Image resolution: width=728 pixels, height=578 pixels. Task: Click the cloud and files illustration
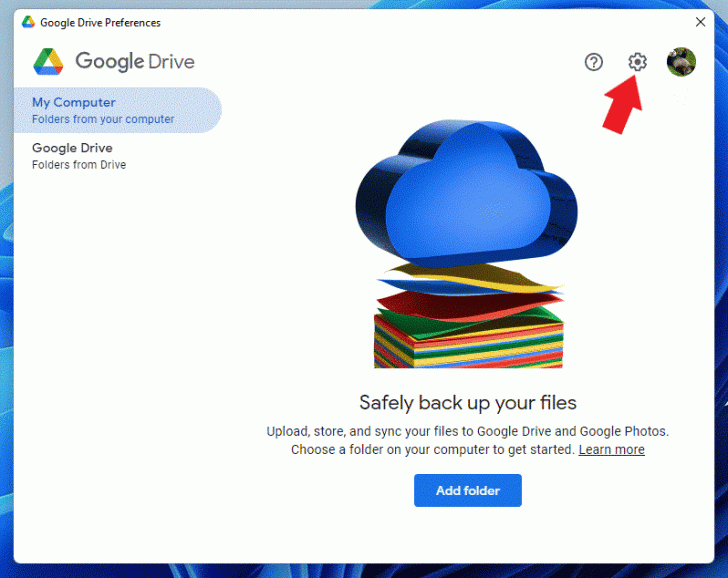[x=468, y=244]
